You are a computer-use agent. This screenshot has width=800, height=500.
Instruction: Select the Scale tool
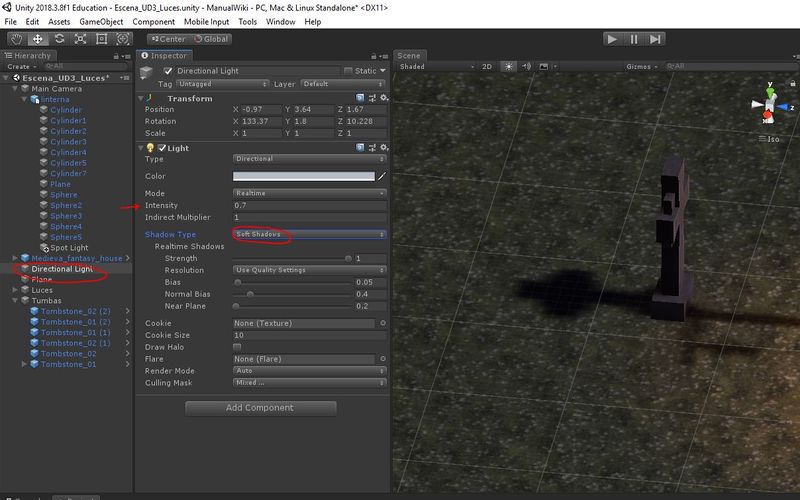[81, 39]
